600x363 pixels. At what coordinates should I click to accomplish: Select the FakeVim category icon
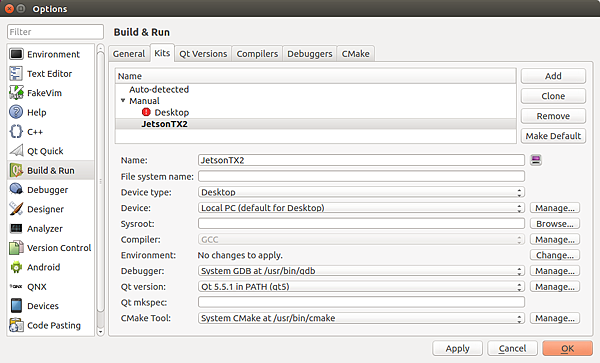pos(16,93)
